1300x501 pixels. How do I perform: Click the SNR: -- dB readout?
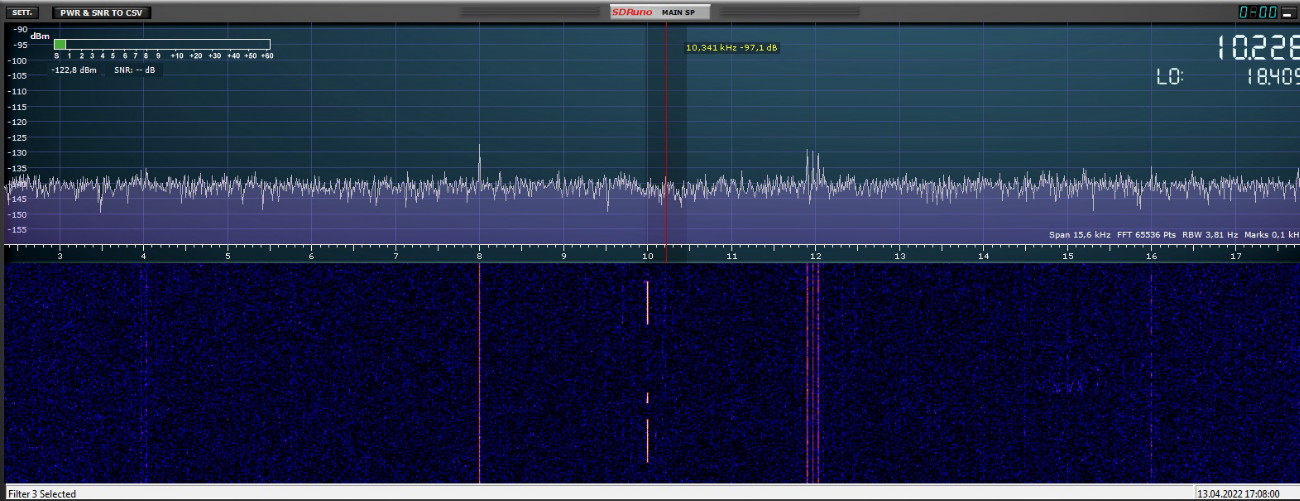pyautogui.click(x=135, y=71)
